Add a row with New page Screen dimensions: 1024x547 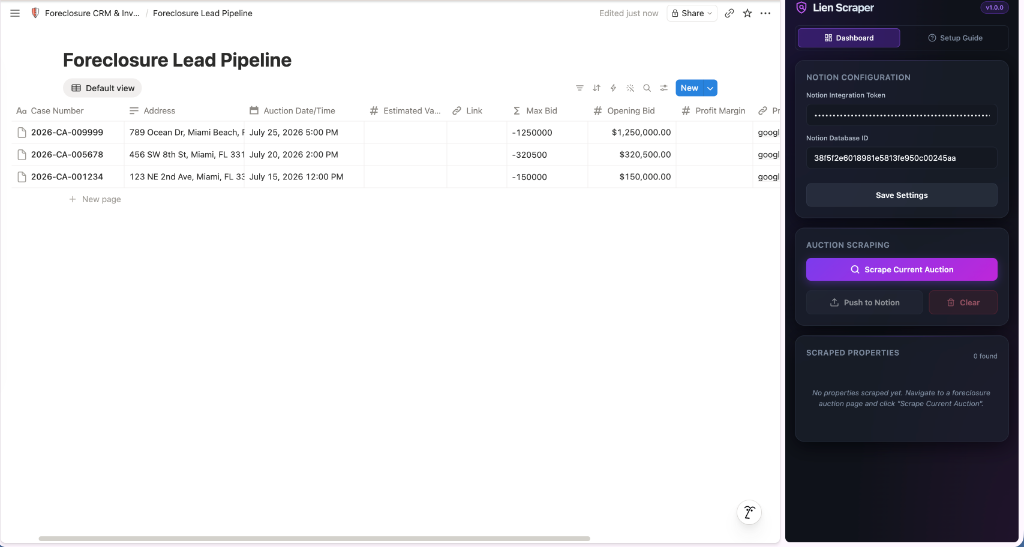pos(95,199)
